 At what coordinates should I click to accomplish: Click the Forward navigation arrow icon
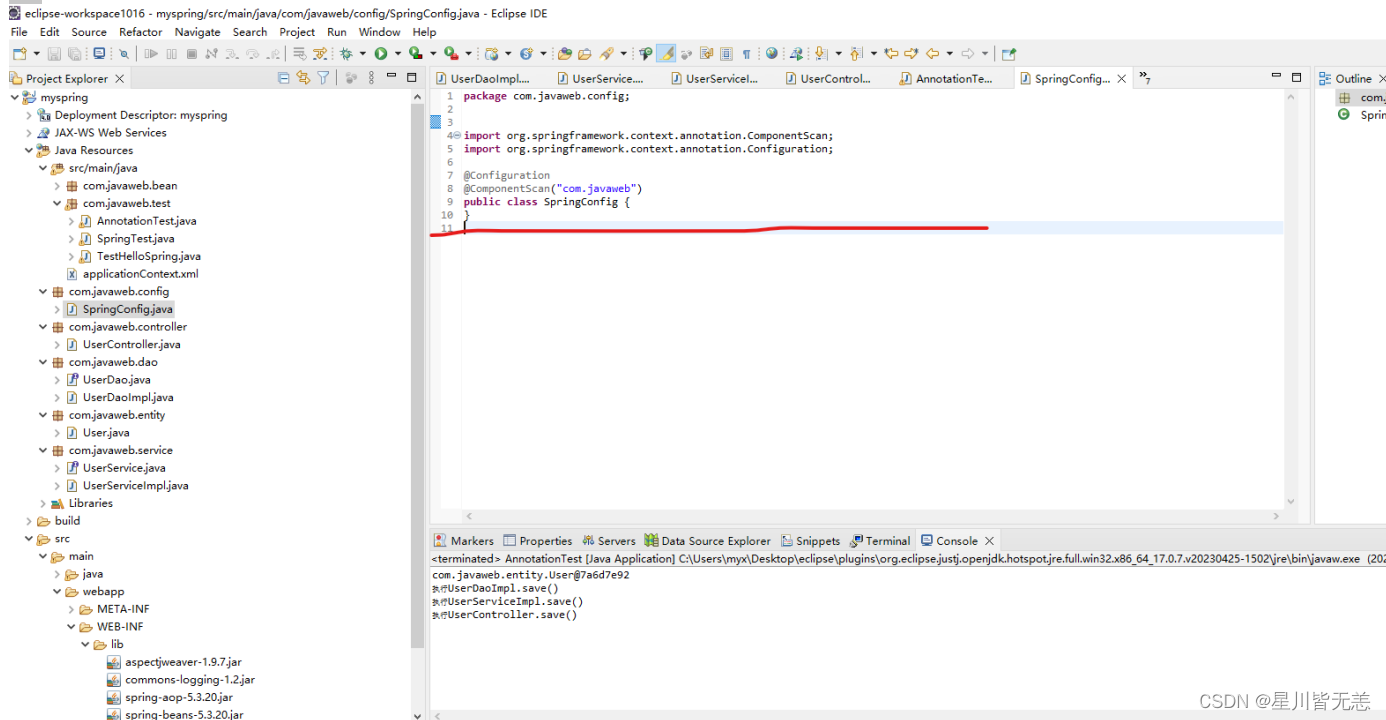point(968,53)
